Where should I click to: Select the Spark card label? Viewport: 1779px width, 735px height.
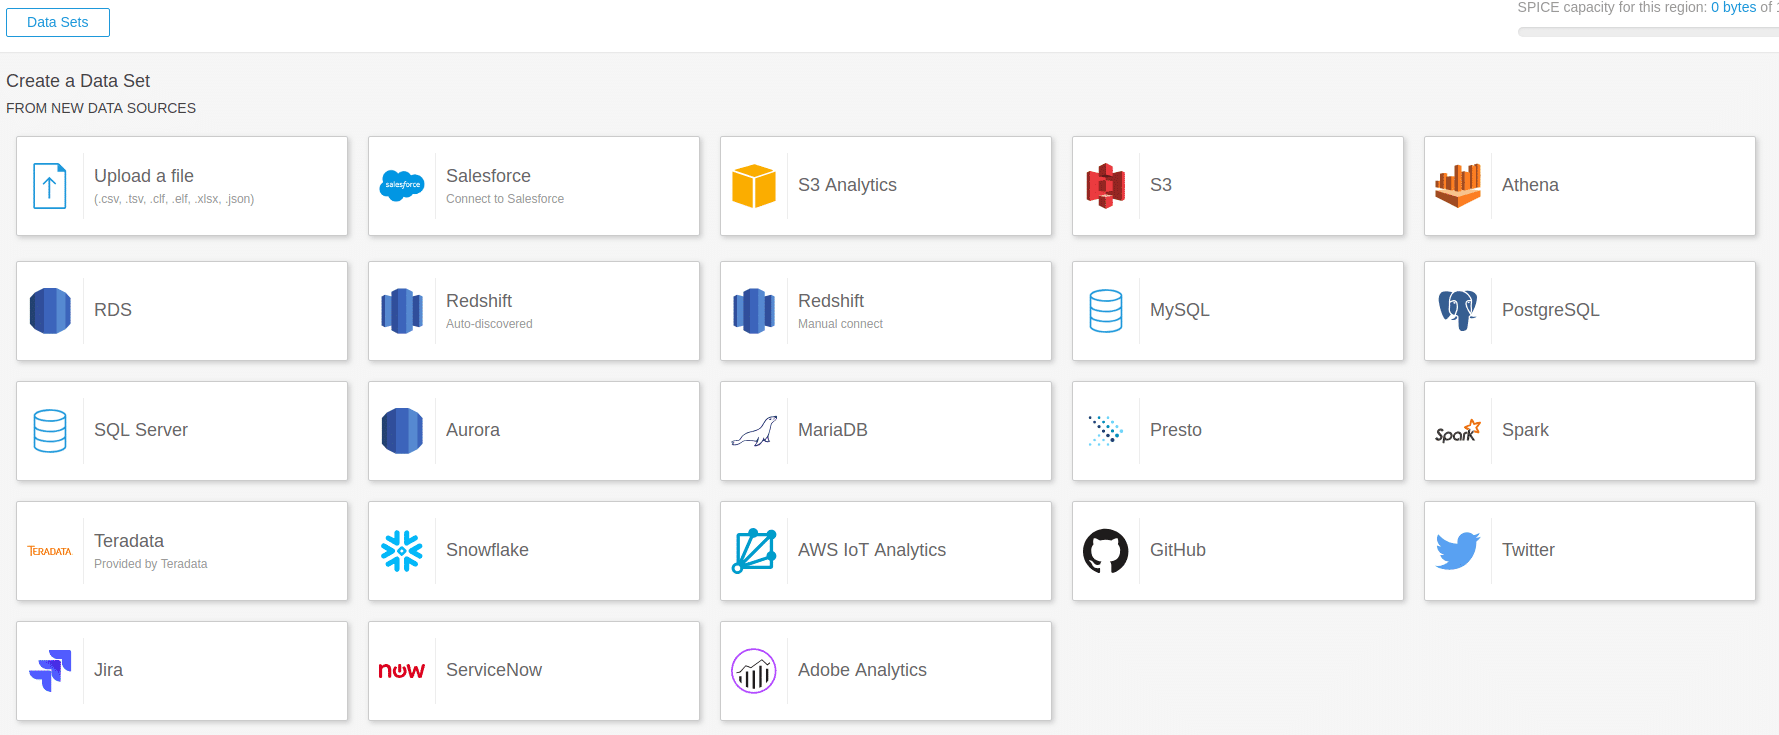click(x=1525, y=430)
